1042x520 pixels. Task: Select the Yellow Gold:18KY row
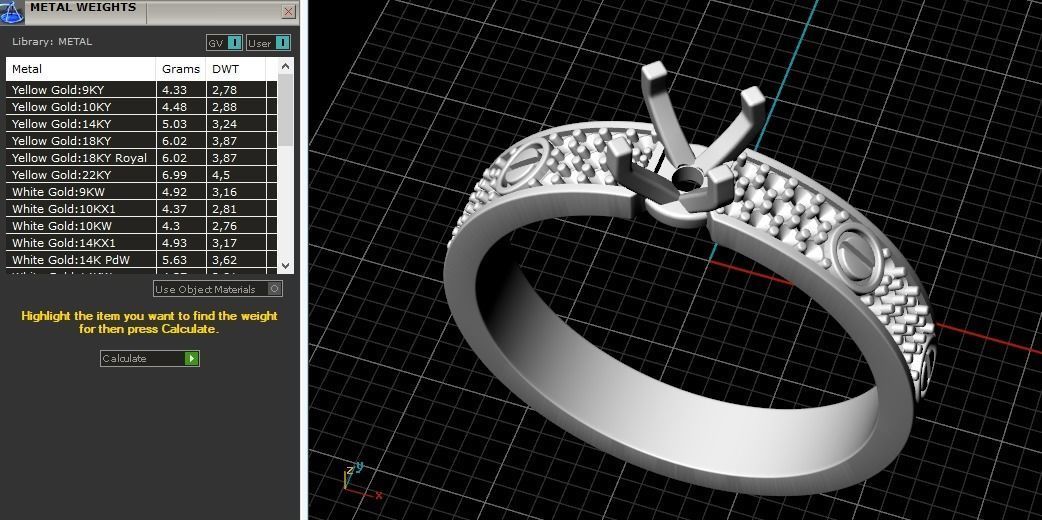(x=142, y=141)
